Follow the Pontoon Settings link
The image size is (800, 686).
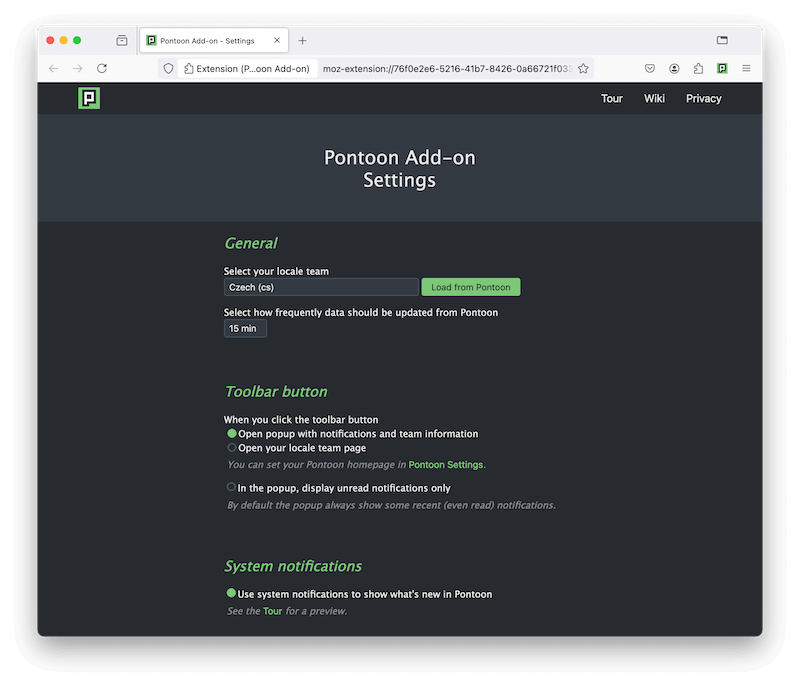(x=445, y=465)
